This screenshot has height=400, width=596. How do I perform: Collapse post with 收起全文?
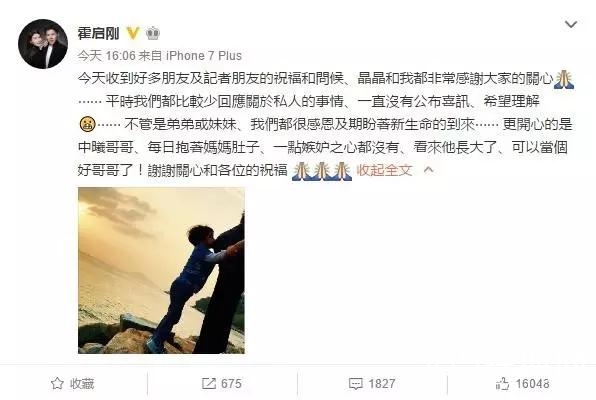pos(384,170)
